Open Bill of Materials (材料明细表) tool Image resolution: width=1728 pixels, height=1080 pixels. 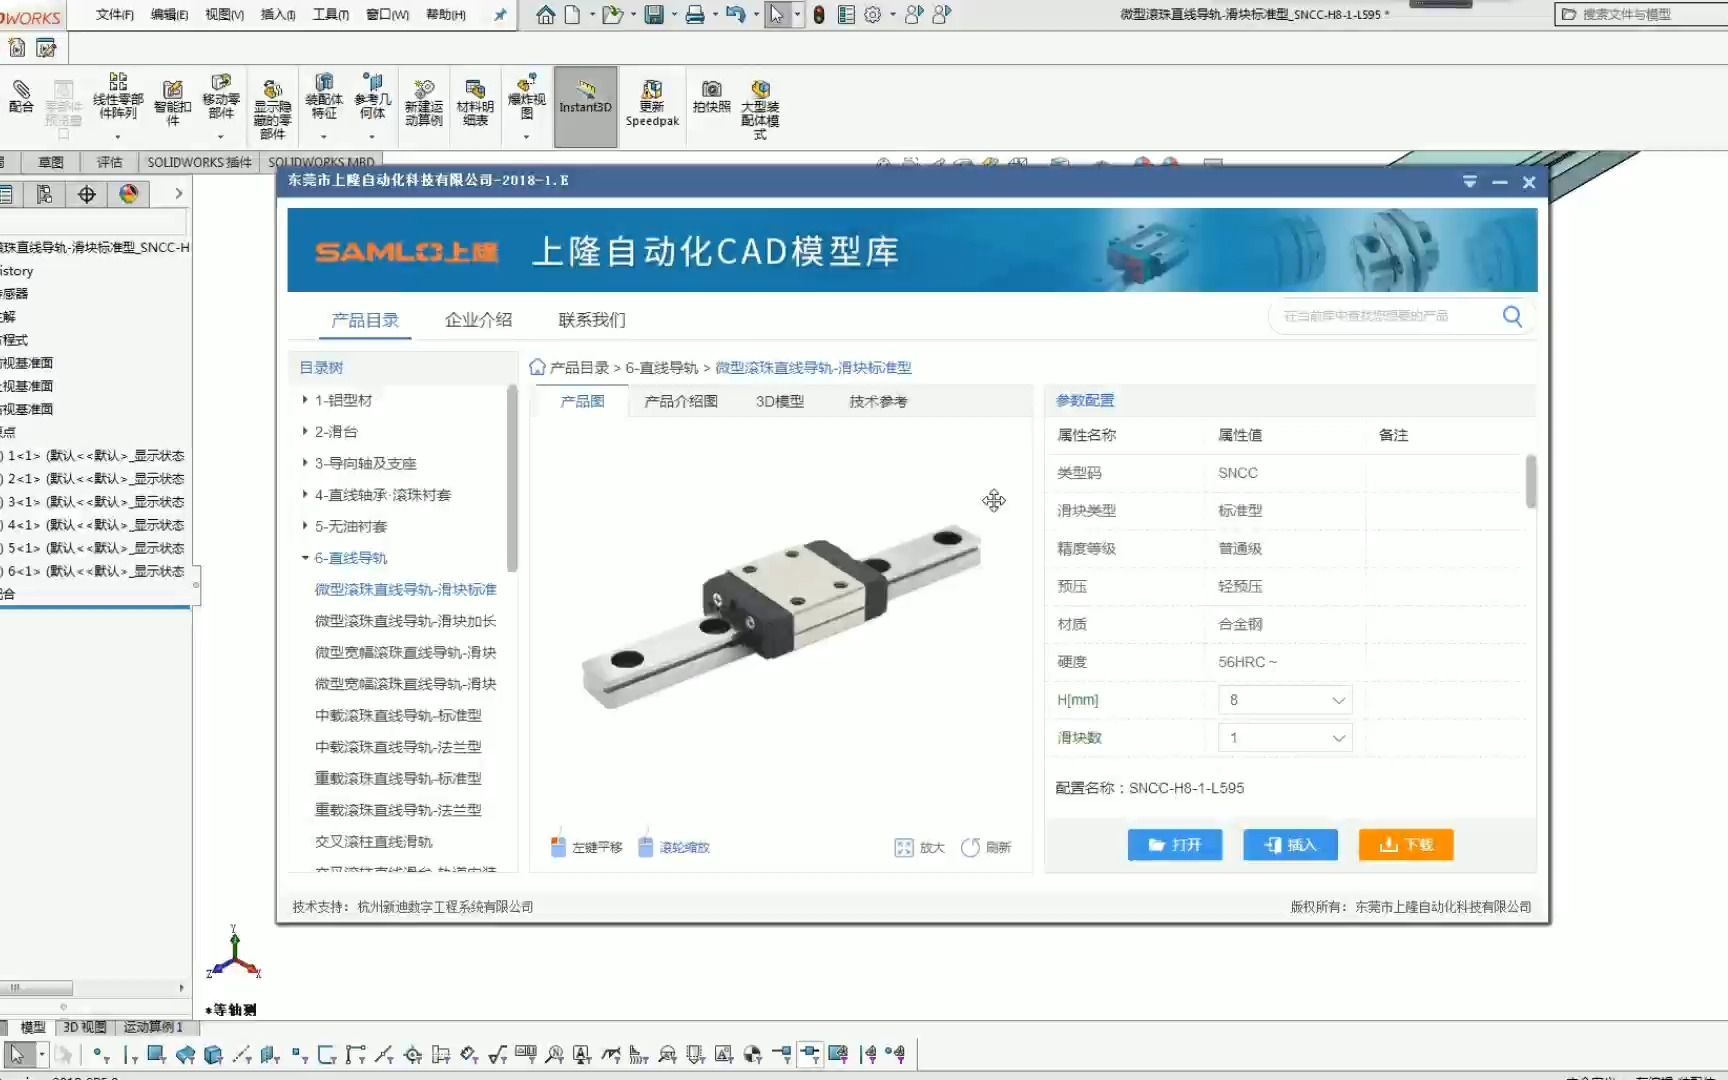click(475, 104)
